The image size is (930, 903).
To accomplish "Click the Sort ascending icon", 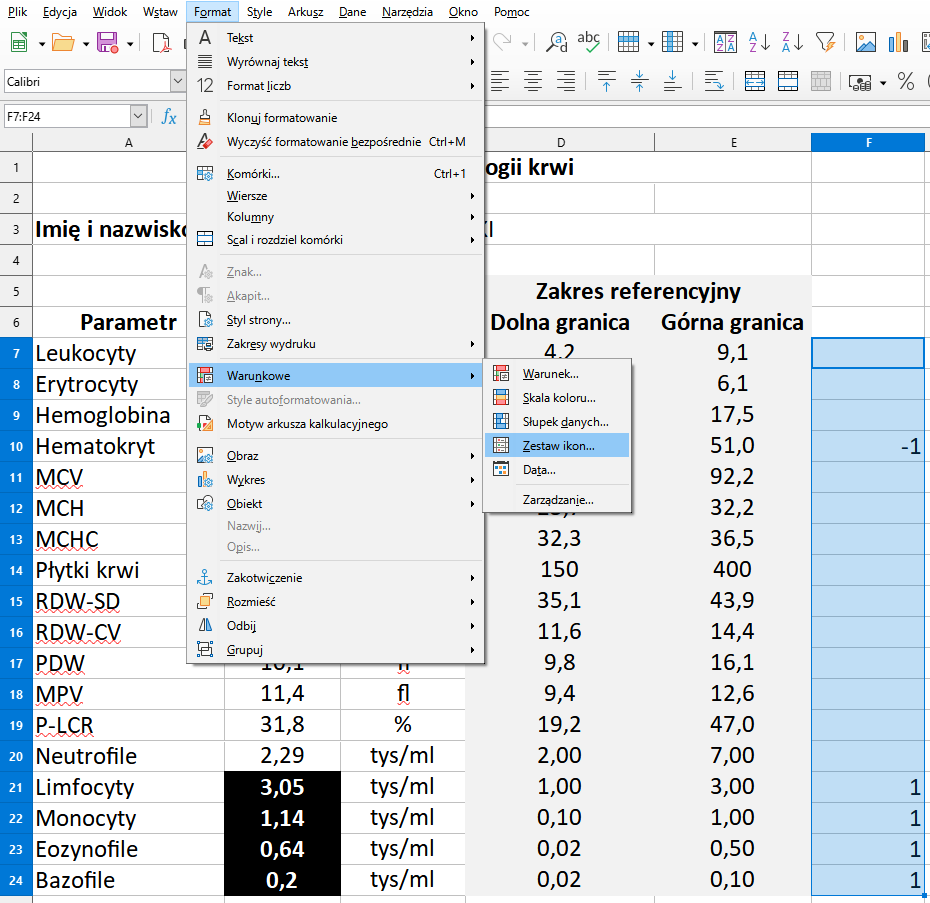I will 759,42.
